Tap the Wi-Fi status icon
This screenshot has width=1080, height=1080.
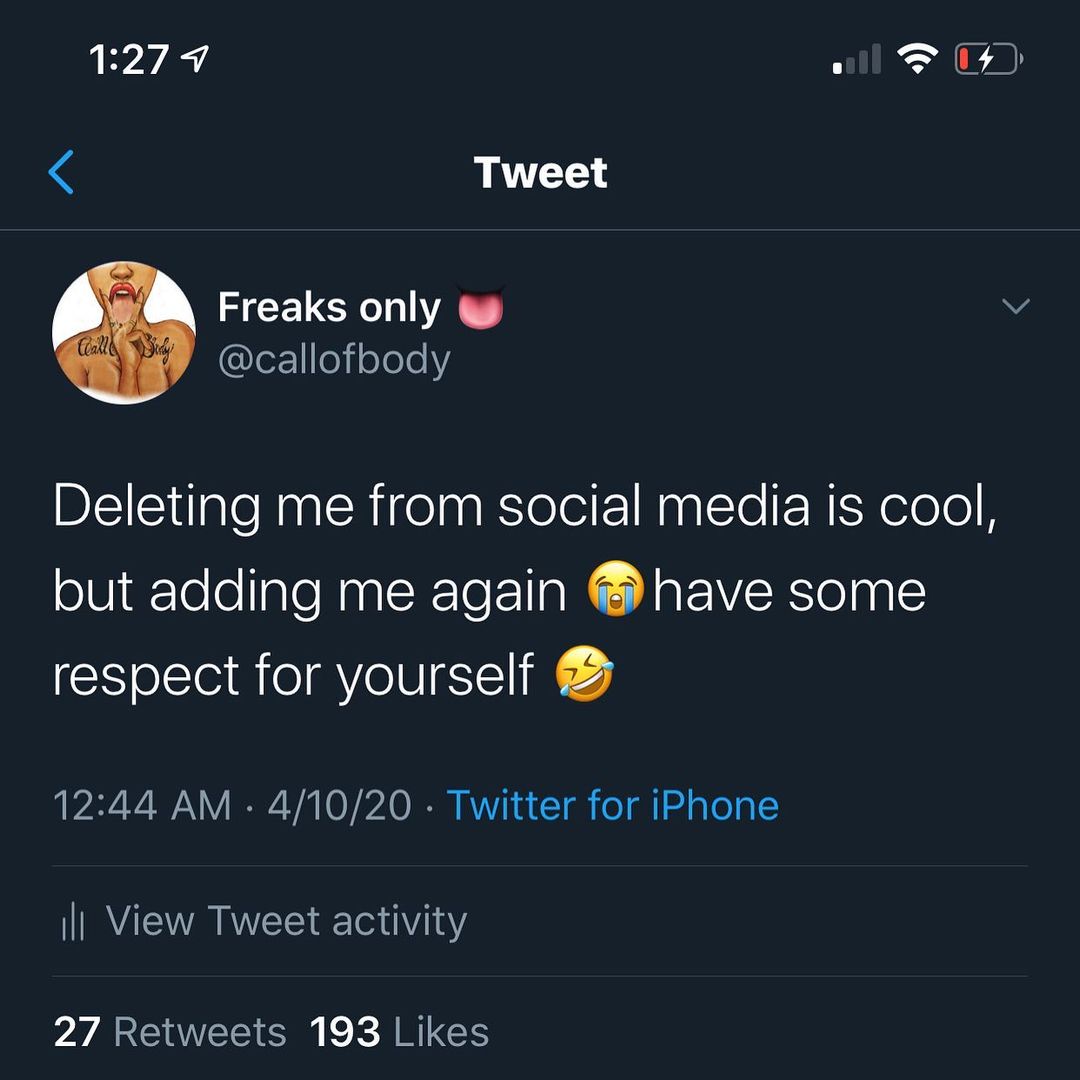[x=915, y=60]
